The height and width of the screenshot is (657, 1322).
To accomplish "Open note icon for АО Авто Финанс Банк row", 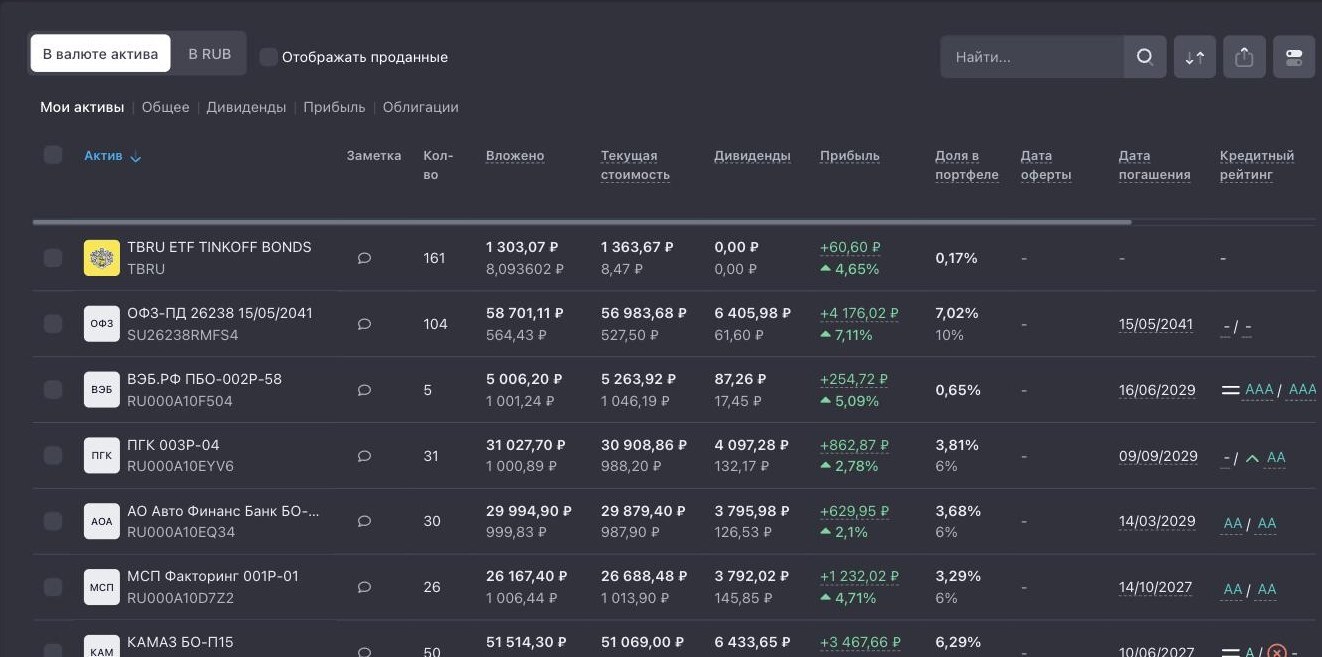I will pos(364,522).
